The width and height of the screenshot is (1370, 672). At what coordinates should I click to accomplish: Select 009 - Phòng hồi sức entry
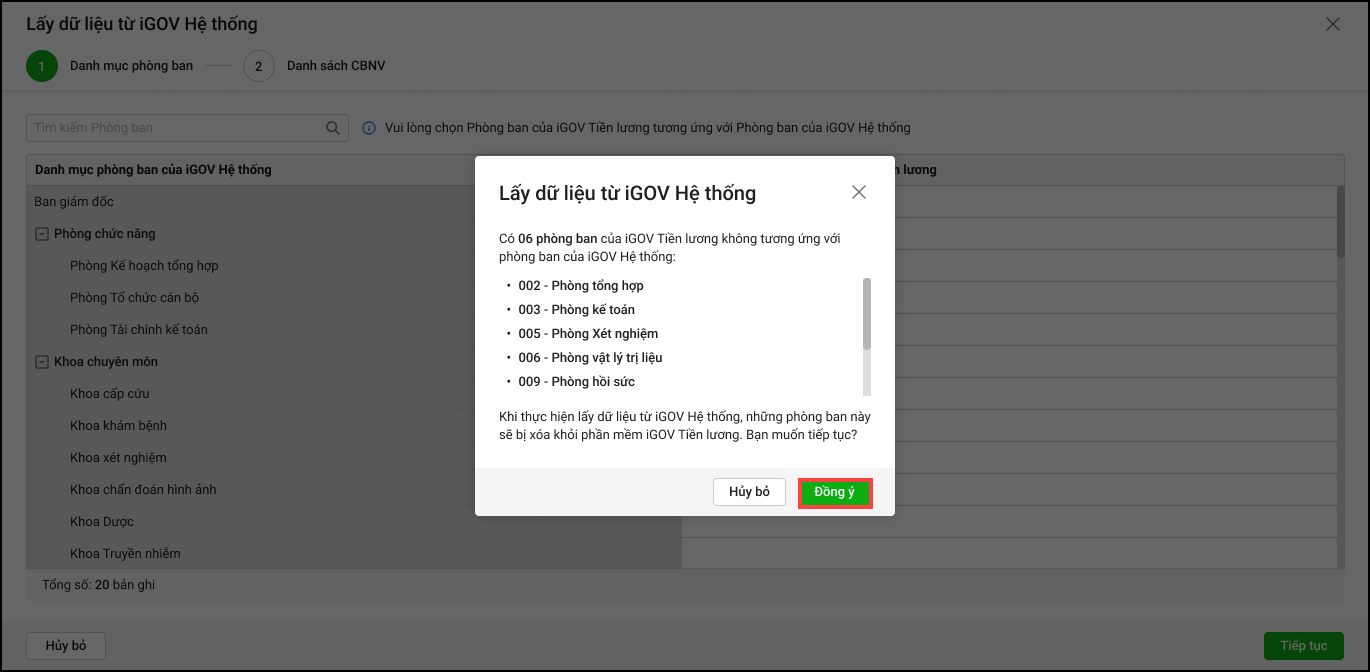[x=576, y=382]
